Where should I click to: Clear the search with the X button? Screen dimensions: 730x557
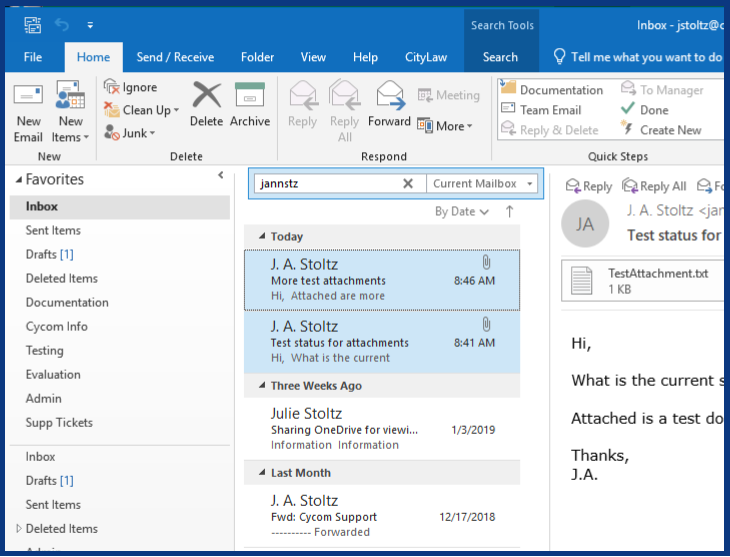(x=408, y=183)
